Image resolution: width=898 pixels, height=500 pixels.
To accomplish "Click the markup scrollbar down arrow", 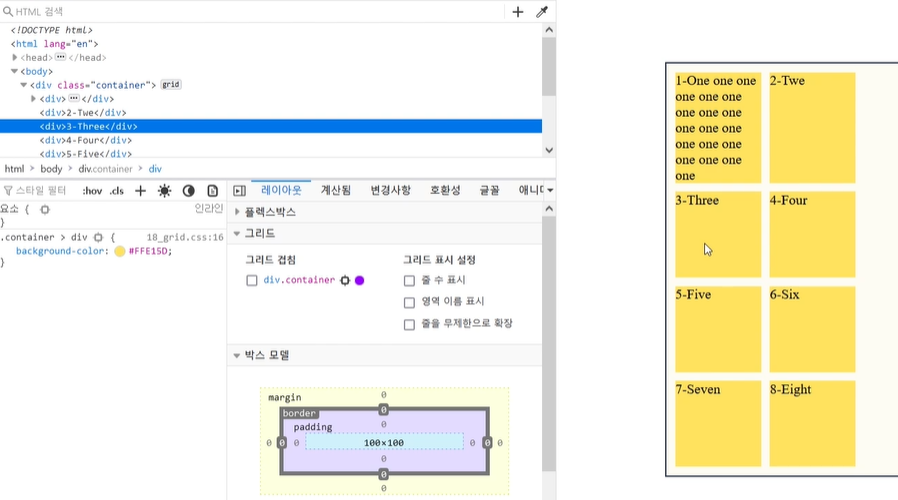I will point(549,150).
